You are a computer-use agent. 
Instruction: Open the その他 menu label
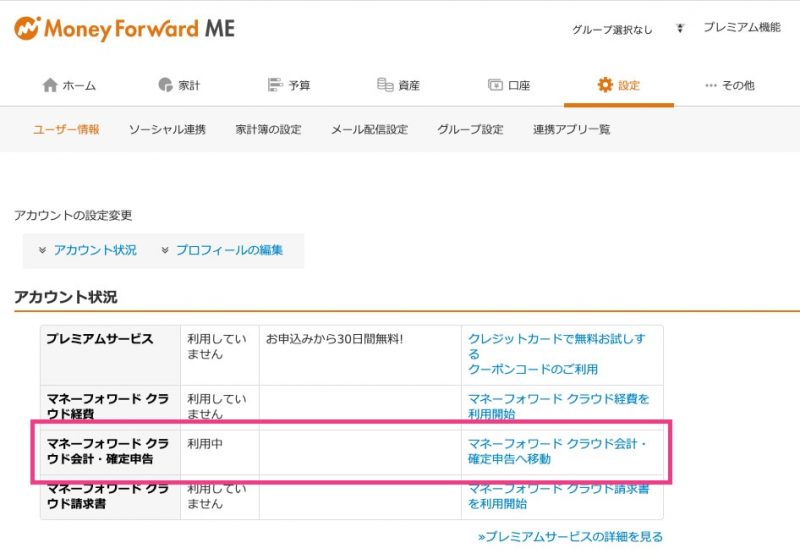point(738,85)
